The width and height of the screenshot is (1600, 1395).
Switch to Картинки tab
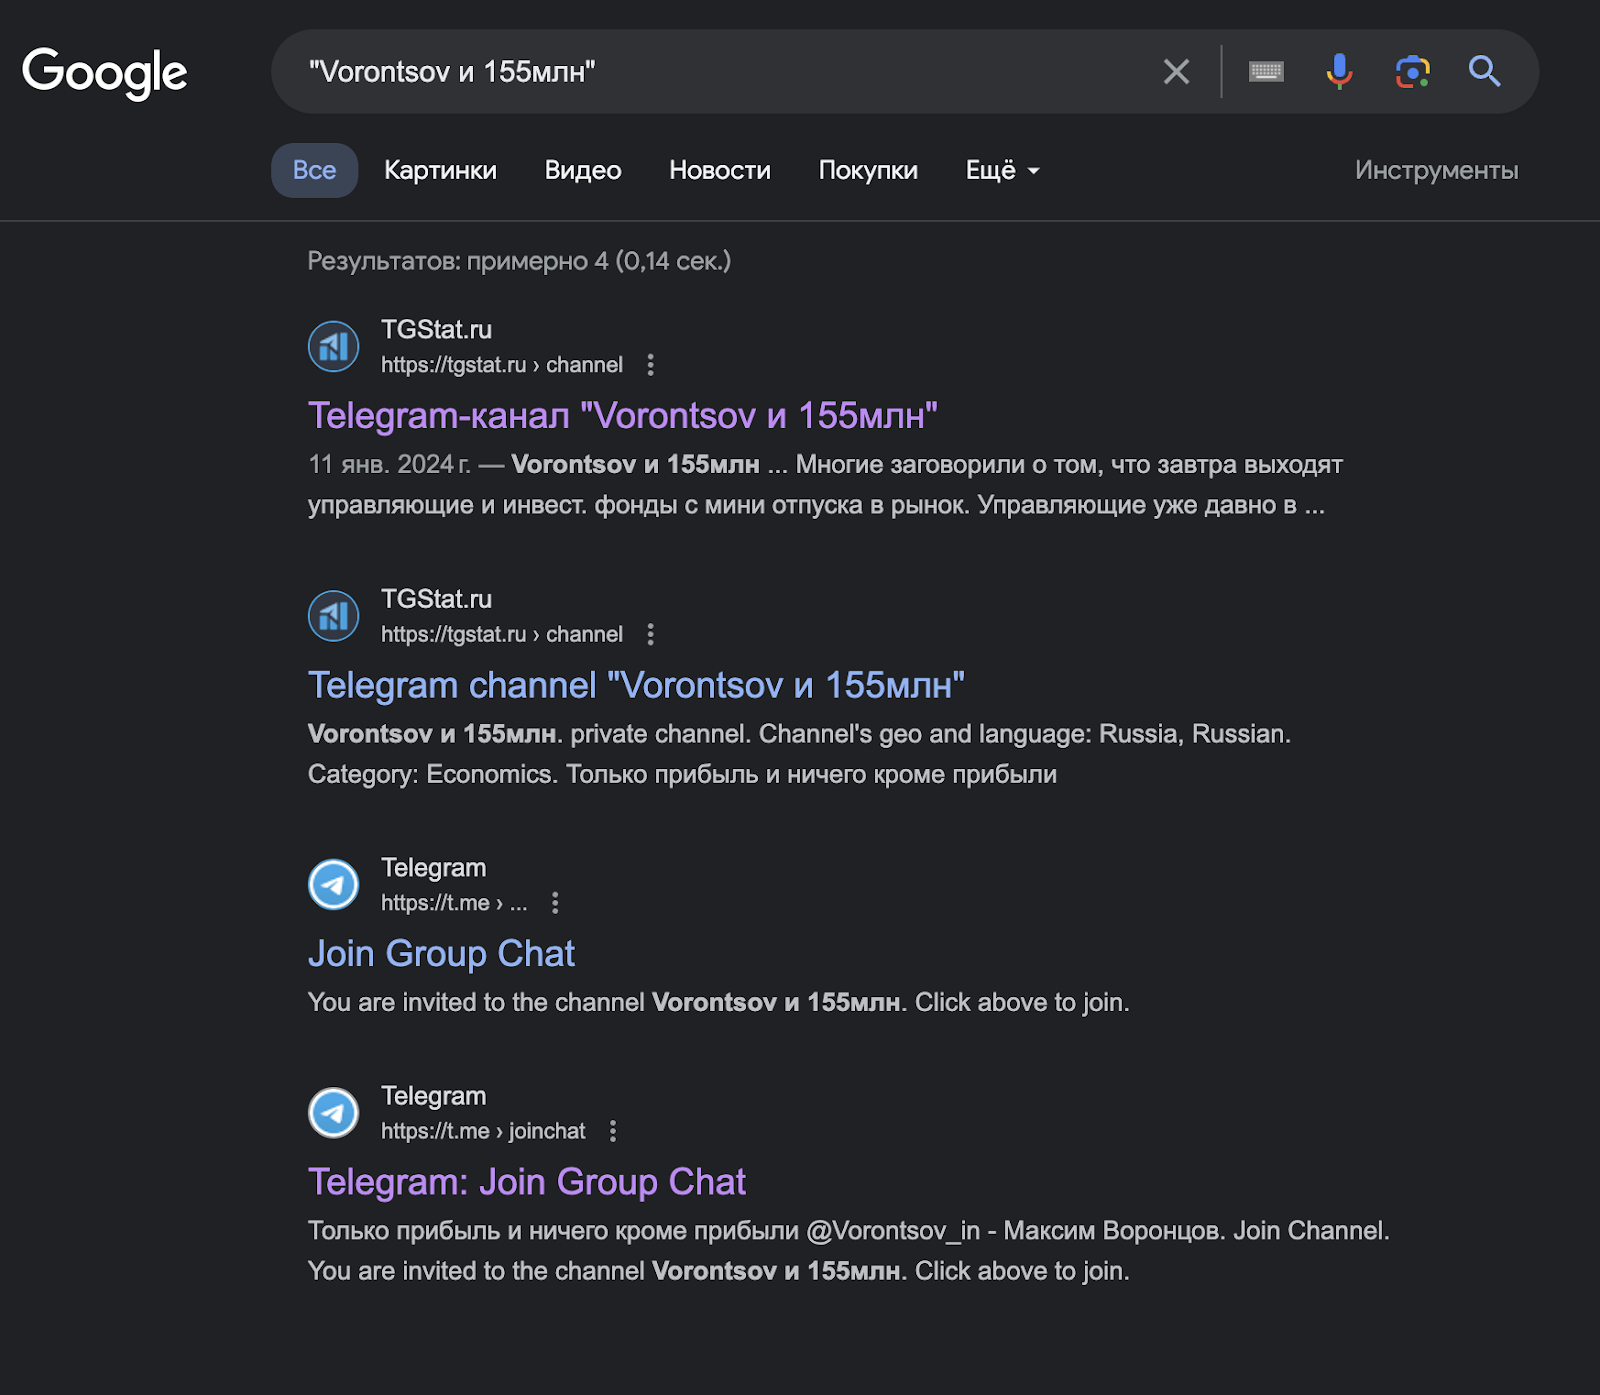click(x=440, y=170)
